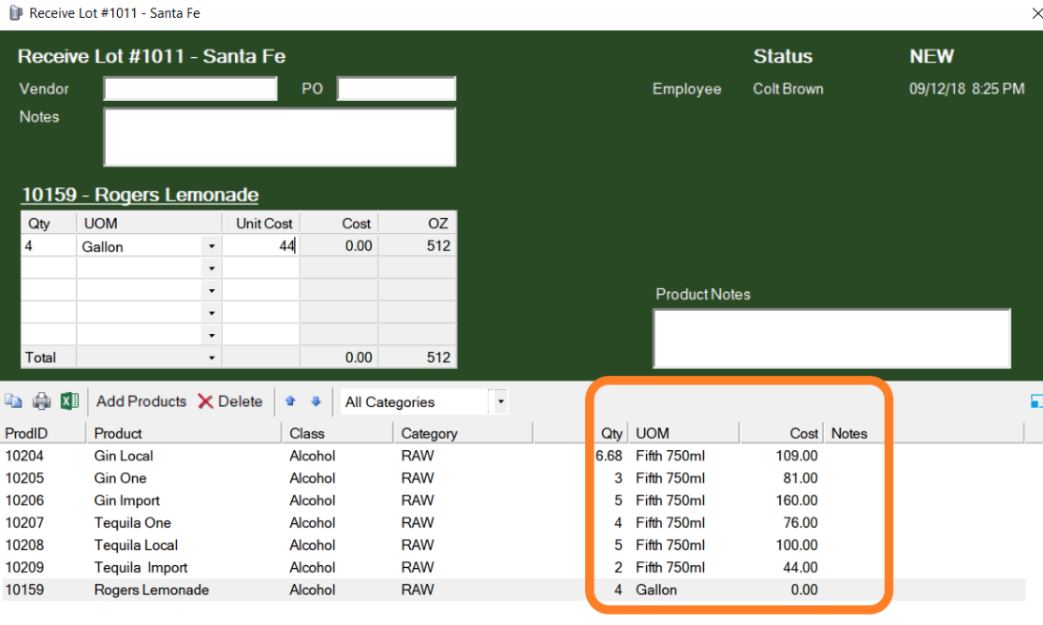This screenshot has height=625, width=1043.
Task: Click into the Vendor field
Action: point(190,88)
